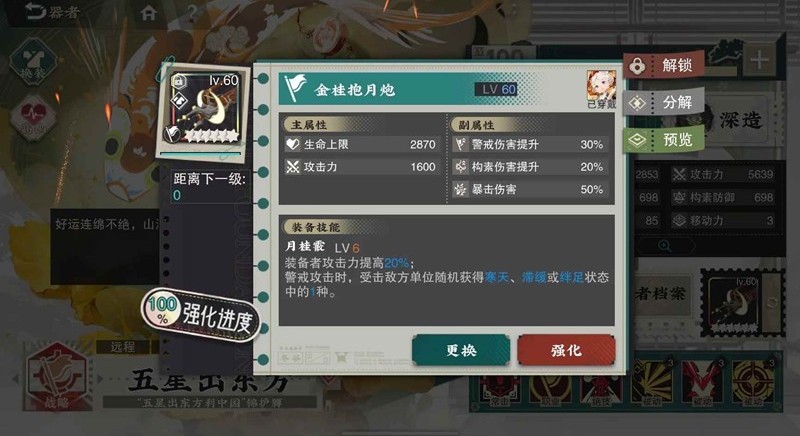Open the heart monitor icon below 换装
The image size is (800, 436).
[x=32, y=117]
